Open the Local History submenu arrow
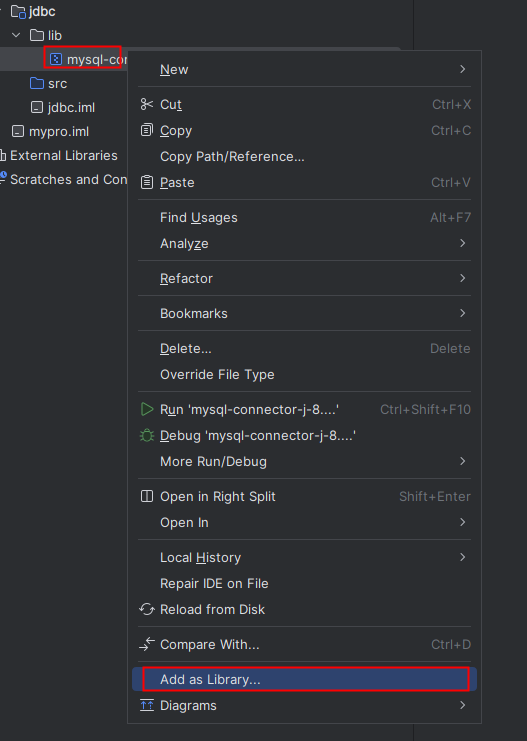 coord(463,557)
